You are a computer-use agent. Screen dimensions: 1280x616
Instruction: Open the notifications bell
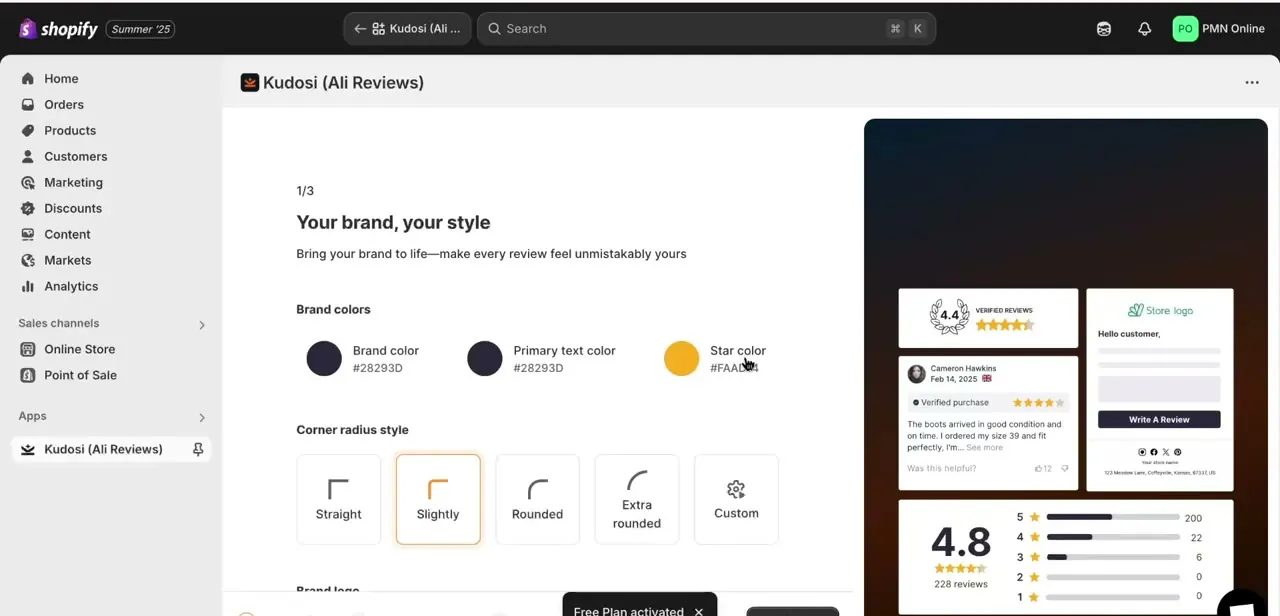point(1145,29)
